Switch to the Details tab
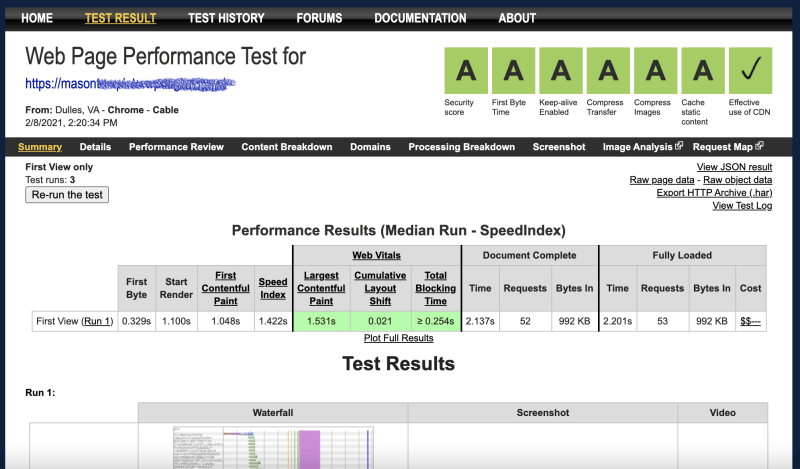The image size is (800, 469). [95, 147]
